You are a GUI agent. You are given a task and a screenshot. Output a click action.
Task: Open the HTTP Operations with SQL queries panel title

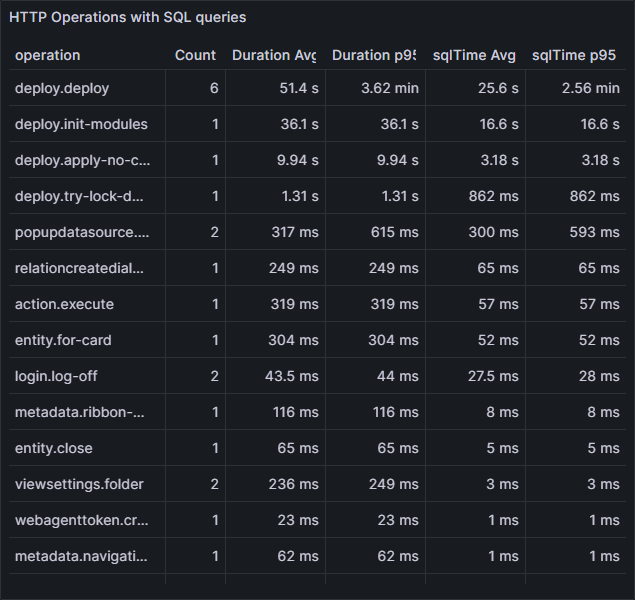pos(127,18)
